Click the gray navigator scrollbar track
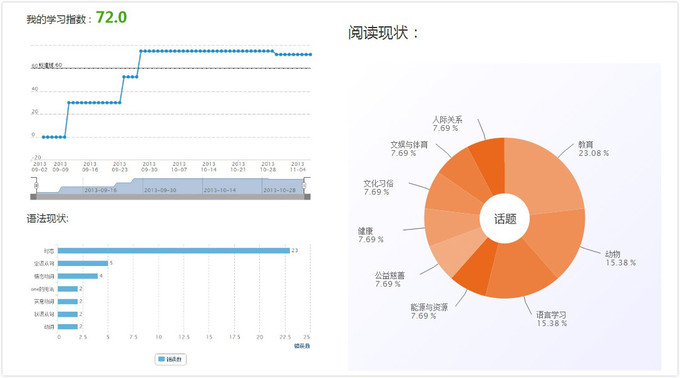 170,197
